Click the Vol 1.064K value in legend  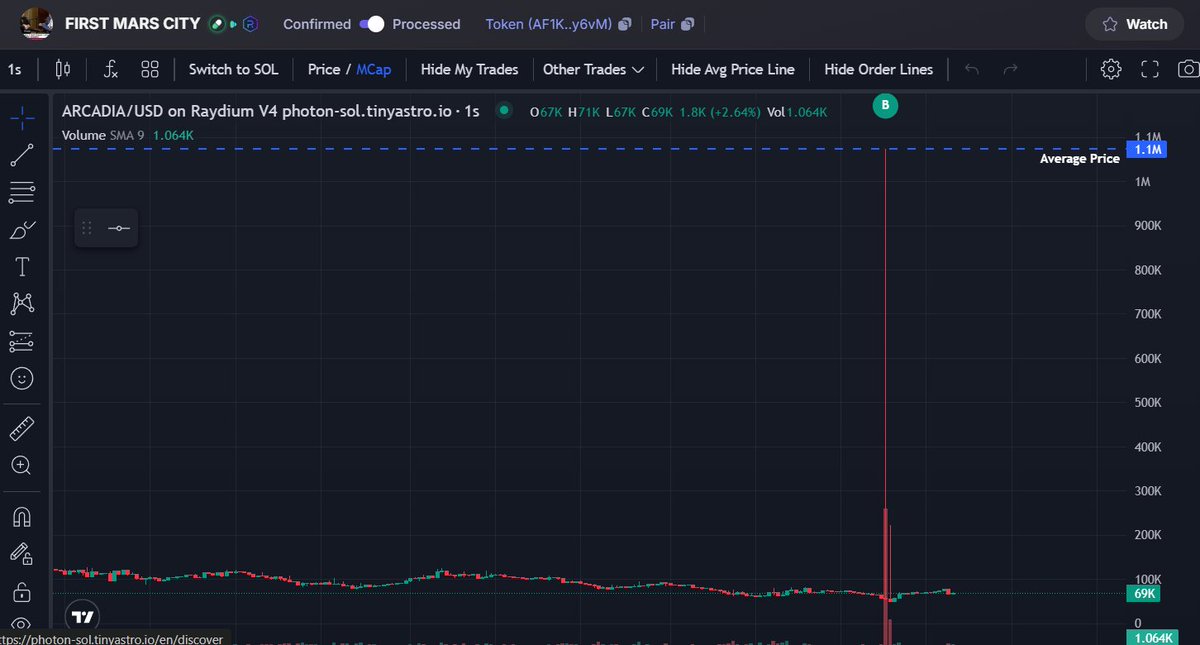tap(797, 112)
